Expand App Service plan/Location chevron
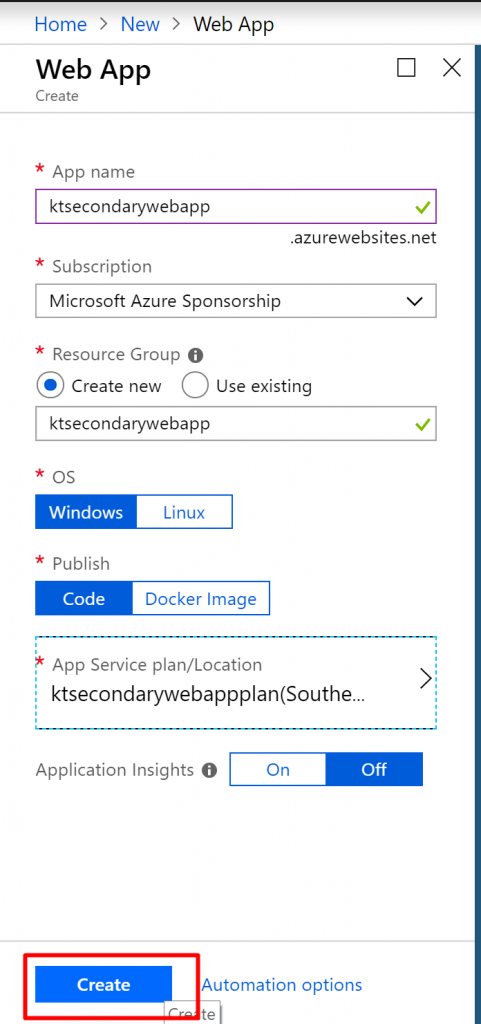The height and width of the screenshot is (1024, 481). tap(426, 679)
